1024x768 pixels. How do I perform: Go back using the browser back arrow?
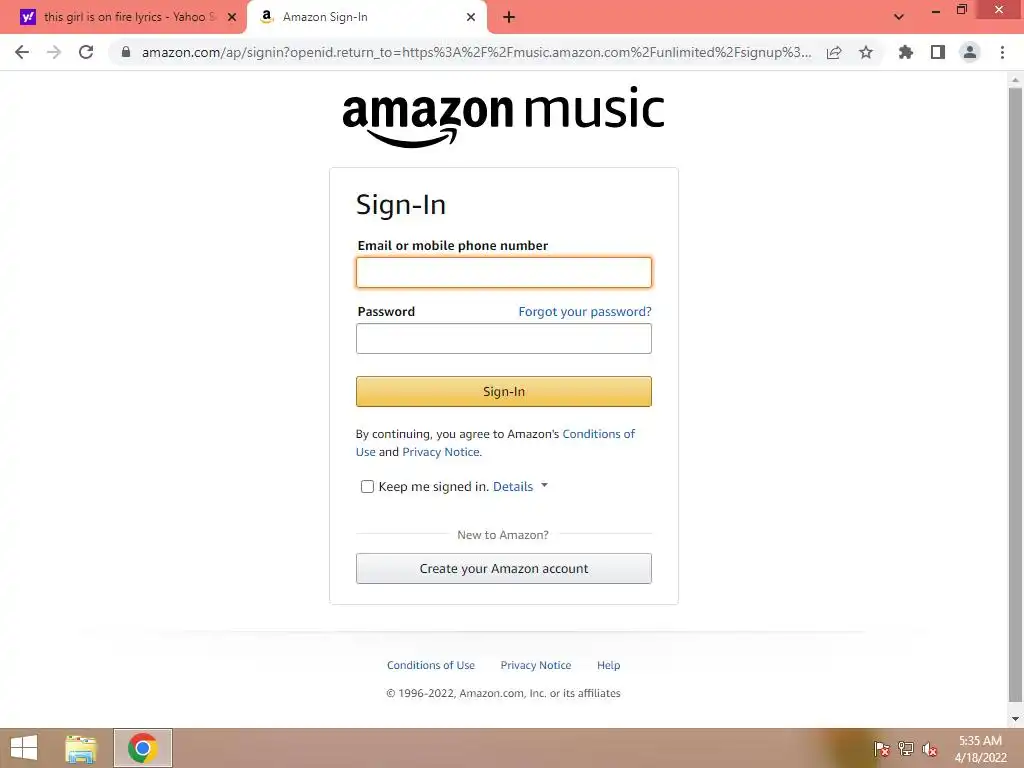(22, 52)
